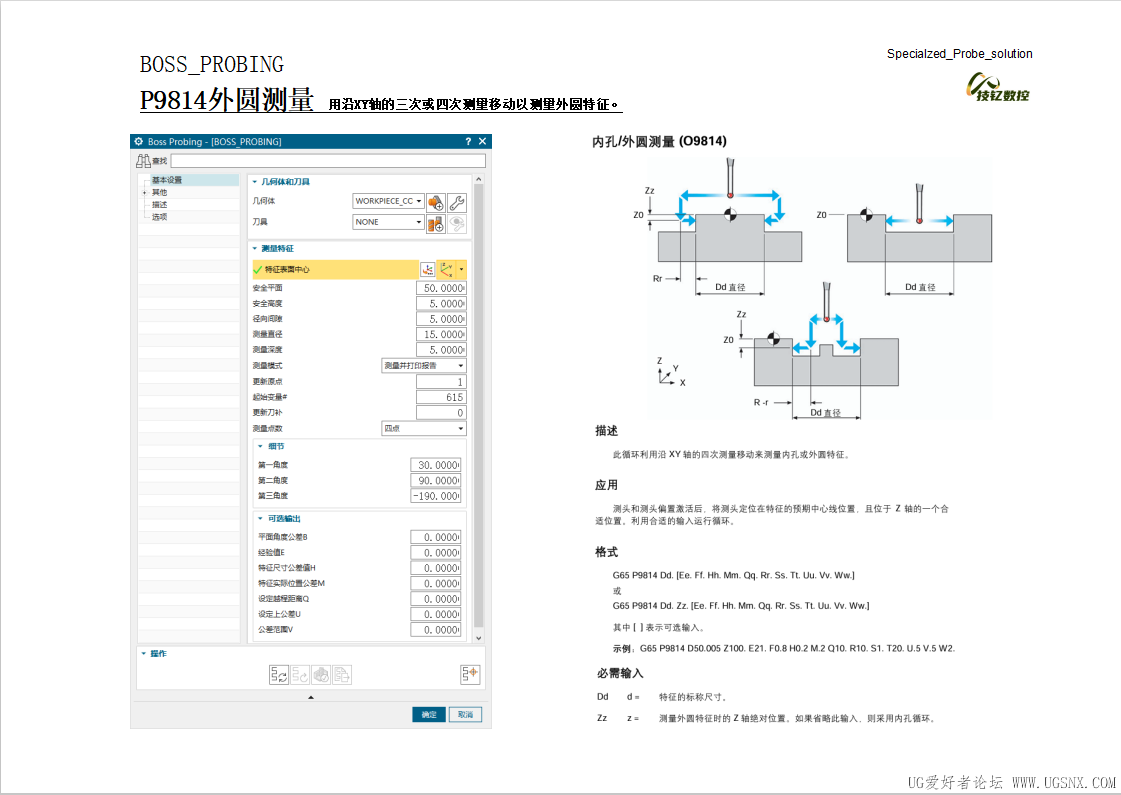Click the 安全高度 value field

(x=441, y=303)
